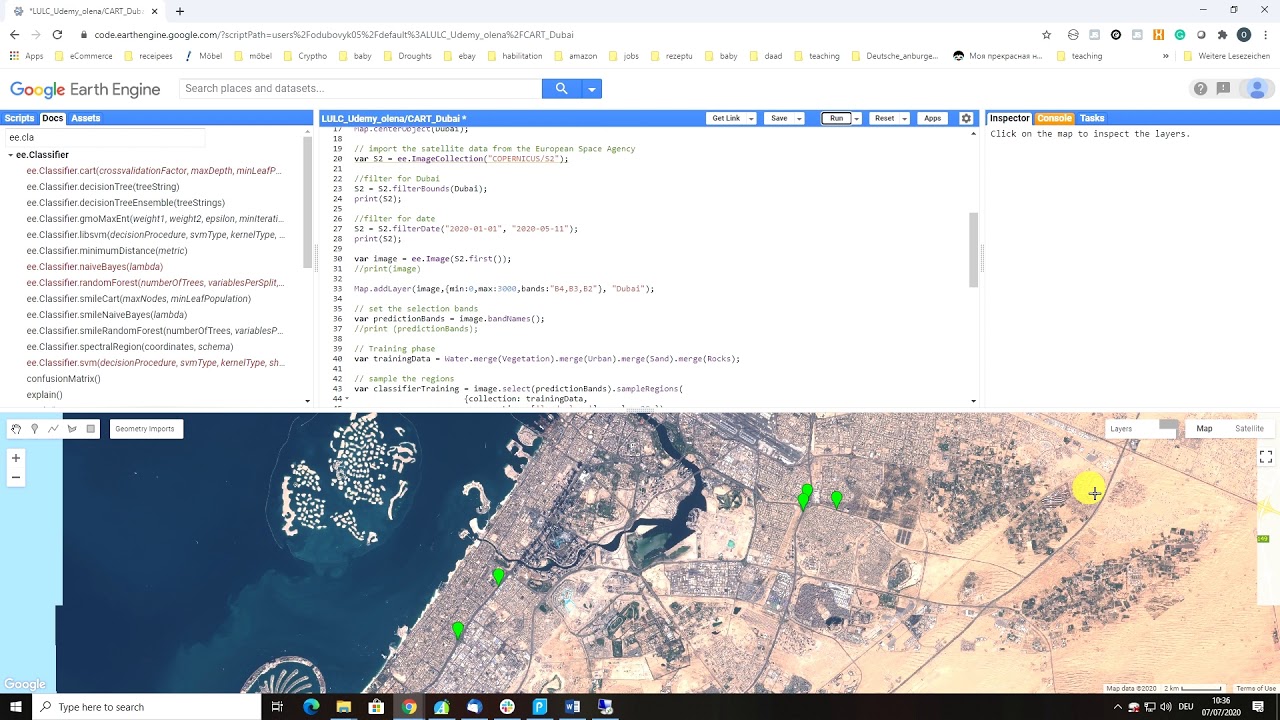
Task: Open the Earth Engine user account avatar
Action: [1257, 89]
